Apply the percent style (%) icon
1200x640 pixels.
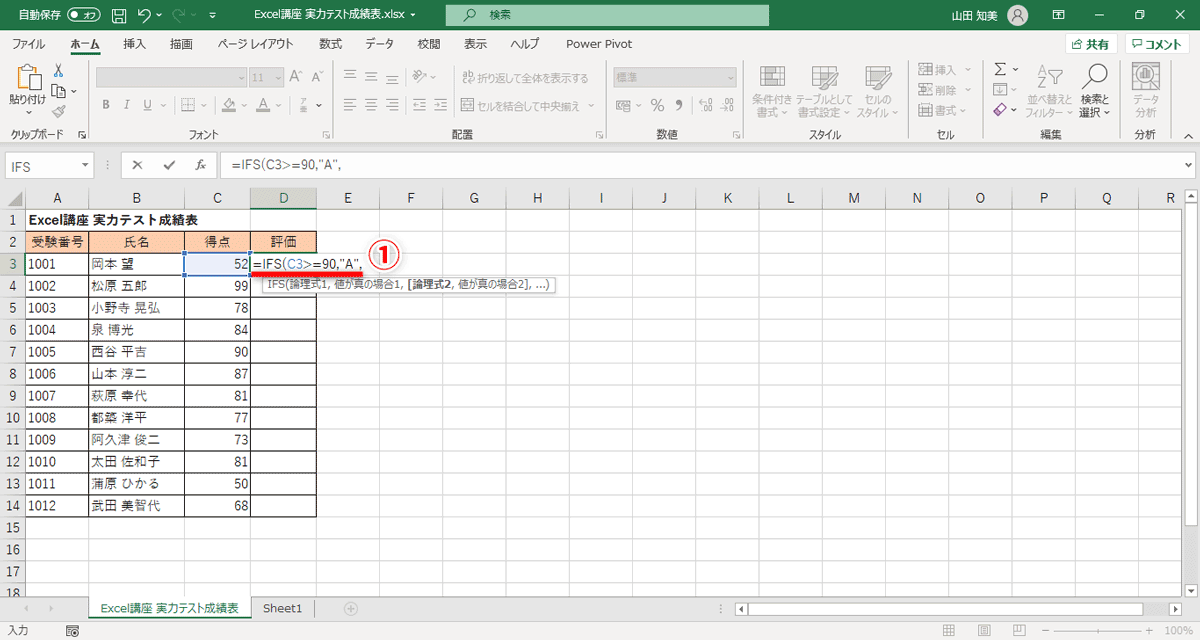click(x=655, y=104)
